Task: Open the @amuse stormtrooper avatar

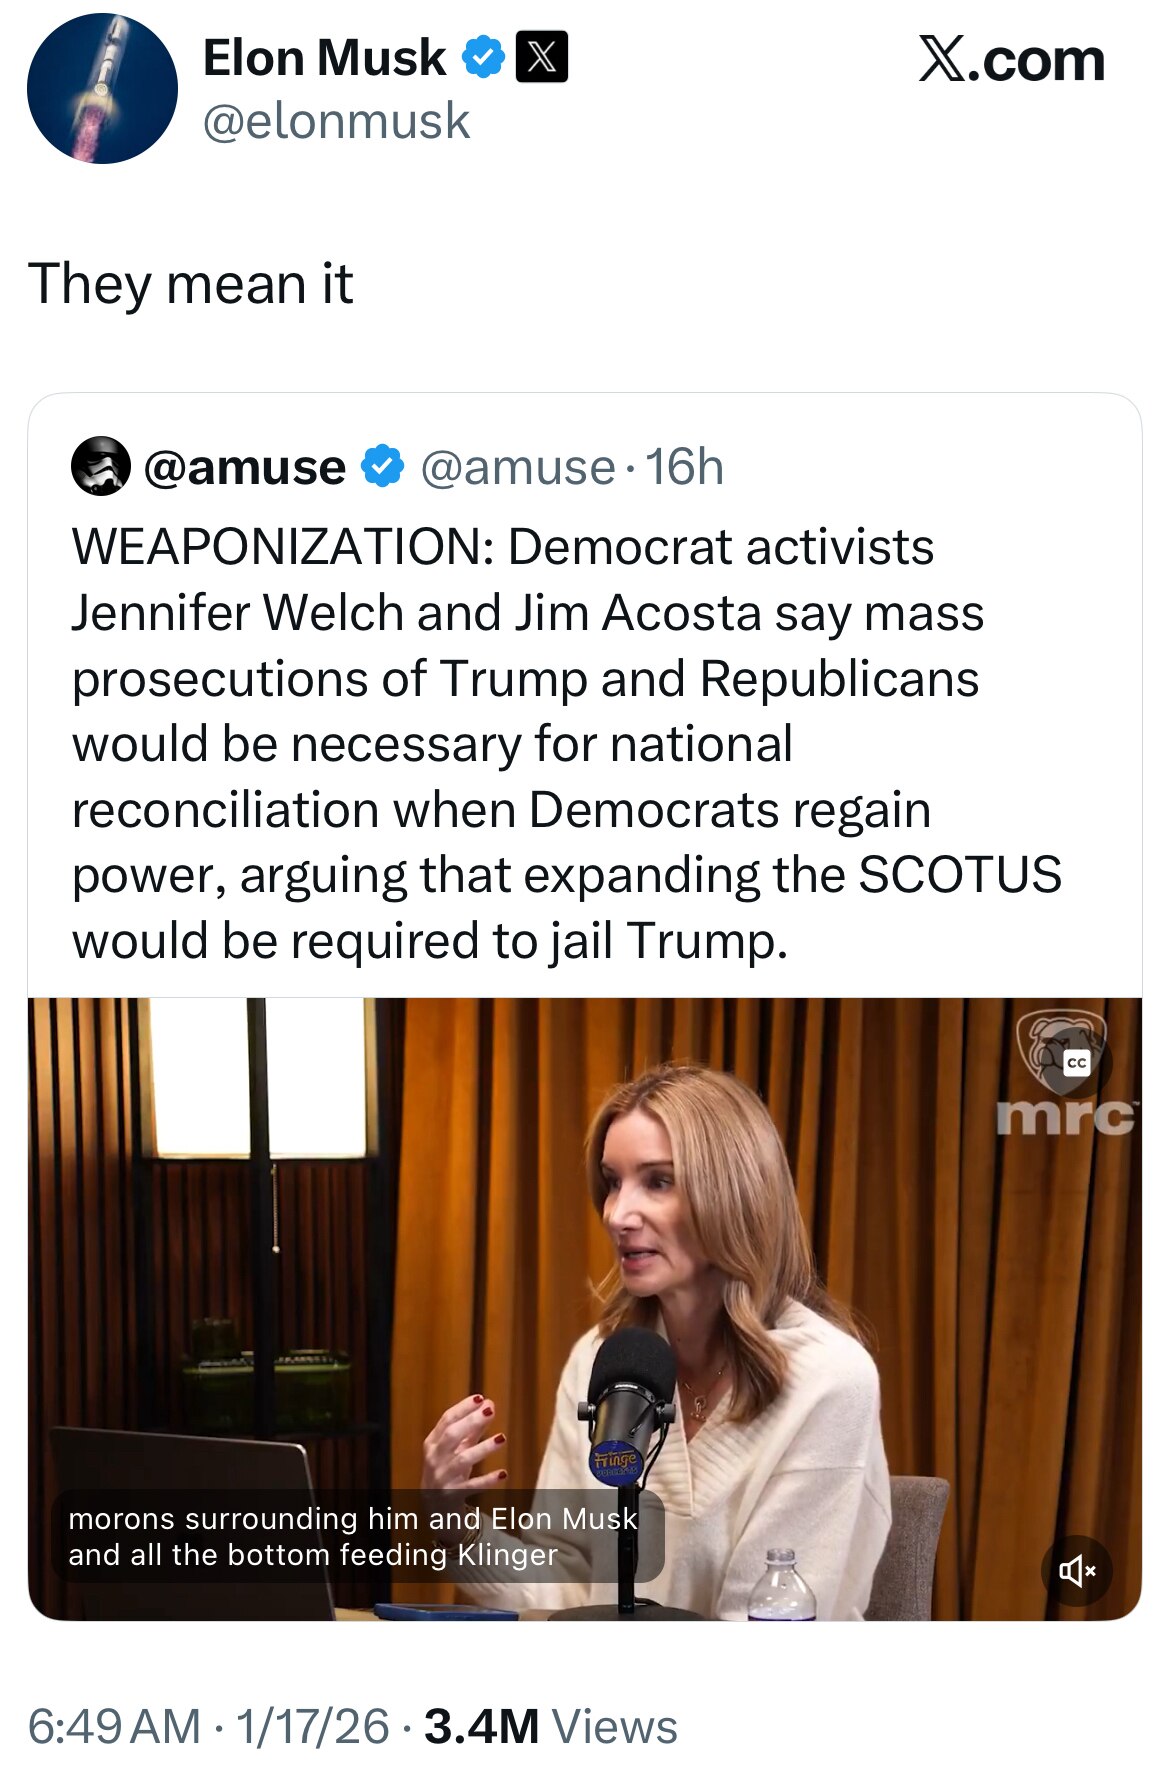Action: click(101, 466)
